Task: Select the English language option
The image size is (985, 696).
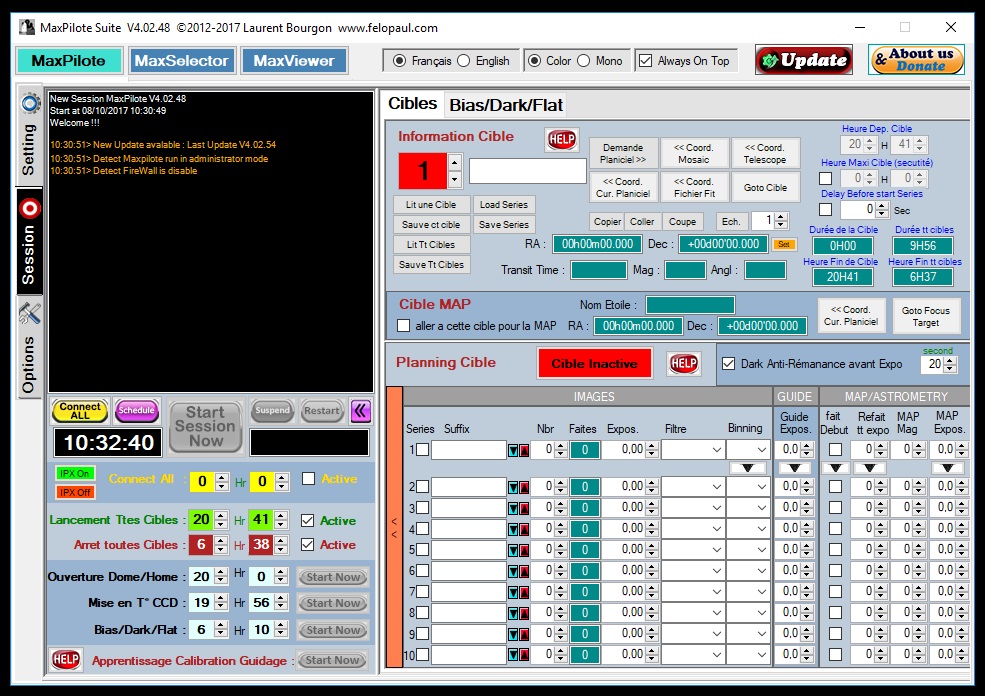Action: tap(464, 61)
